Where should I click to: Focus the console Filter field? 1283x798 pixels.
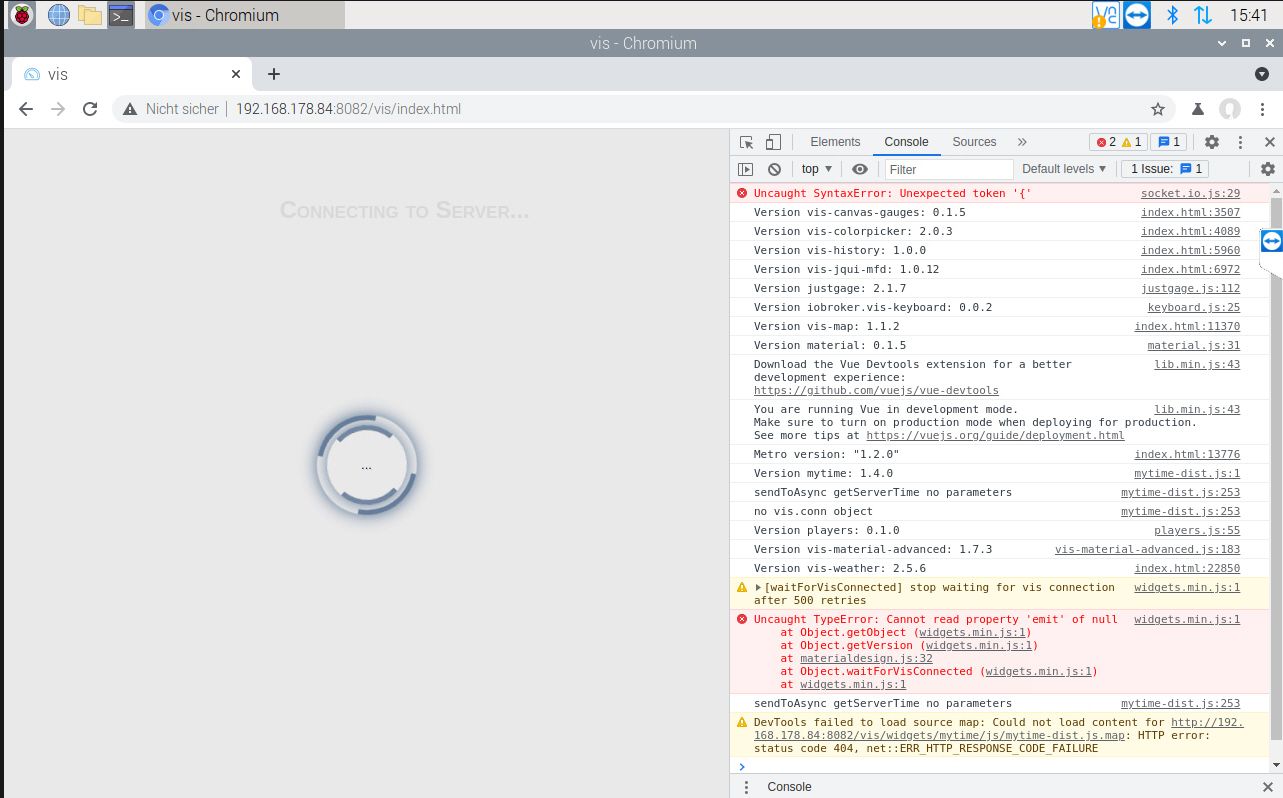pyautogui.click(x=948, y=169)
